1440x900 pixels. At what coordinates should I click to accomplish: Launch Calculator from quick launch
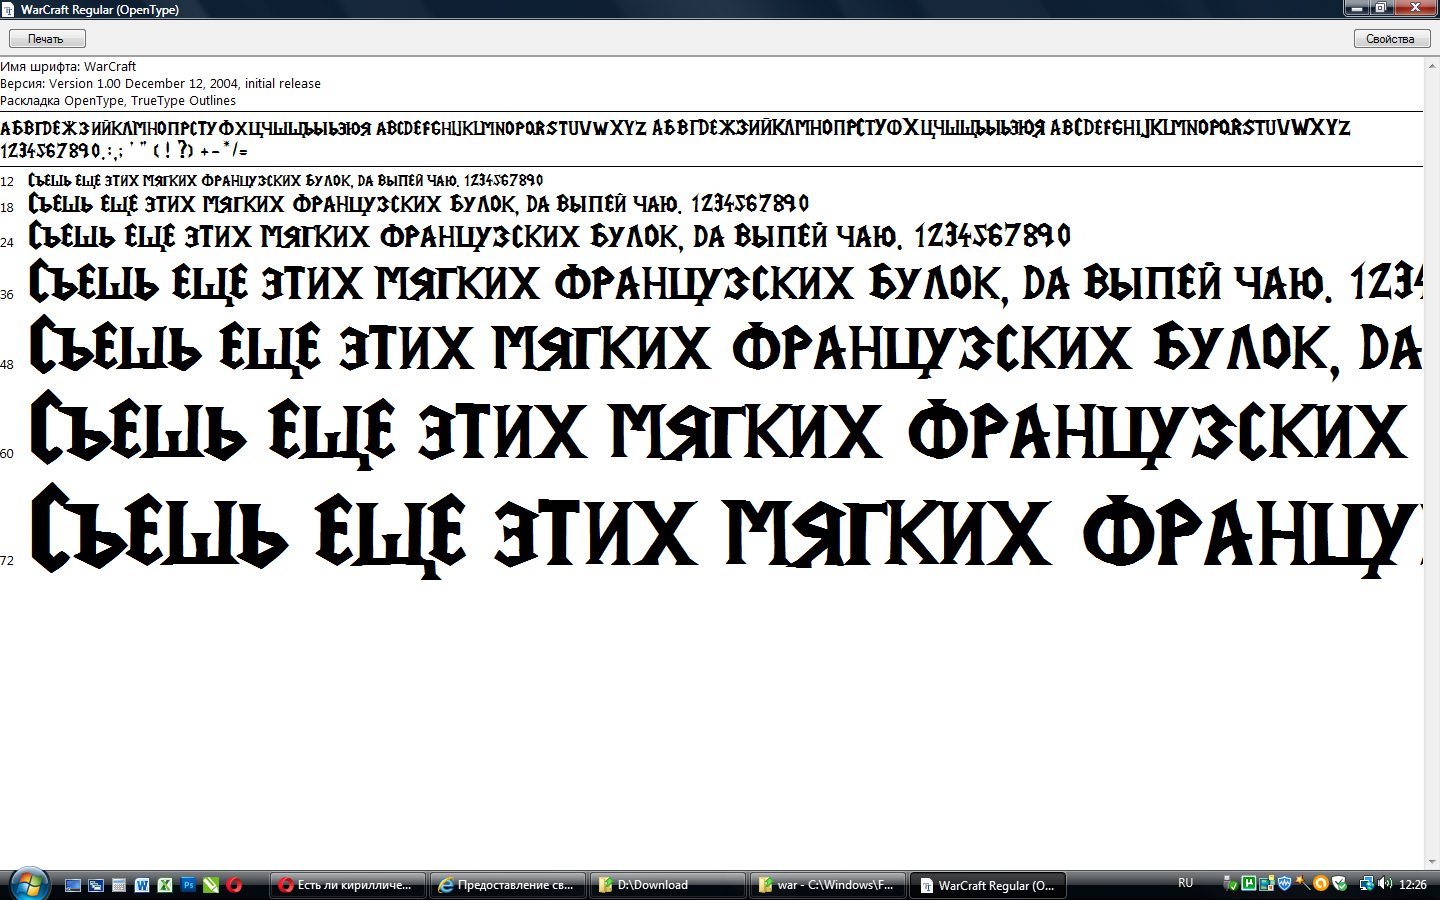[x=119, y=885]
